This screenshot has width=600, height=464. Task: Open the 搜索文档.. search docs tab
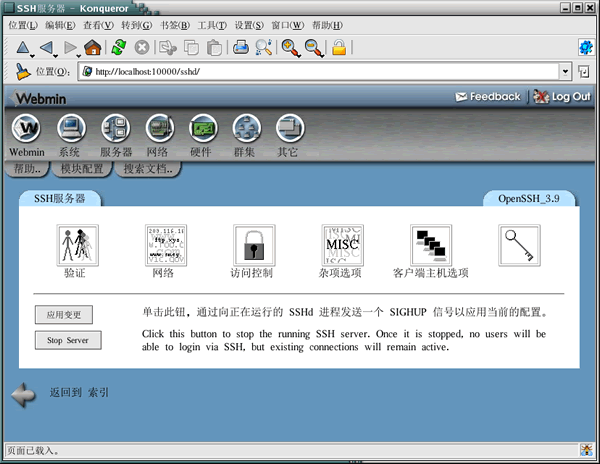point(148,169)
